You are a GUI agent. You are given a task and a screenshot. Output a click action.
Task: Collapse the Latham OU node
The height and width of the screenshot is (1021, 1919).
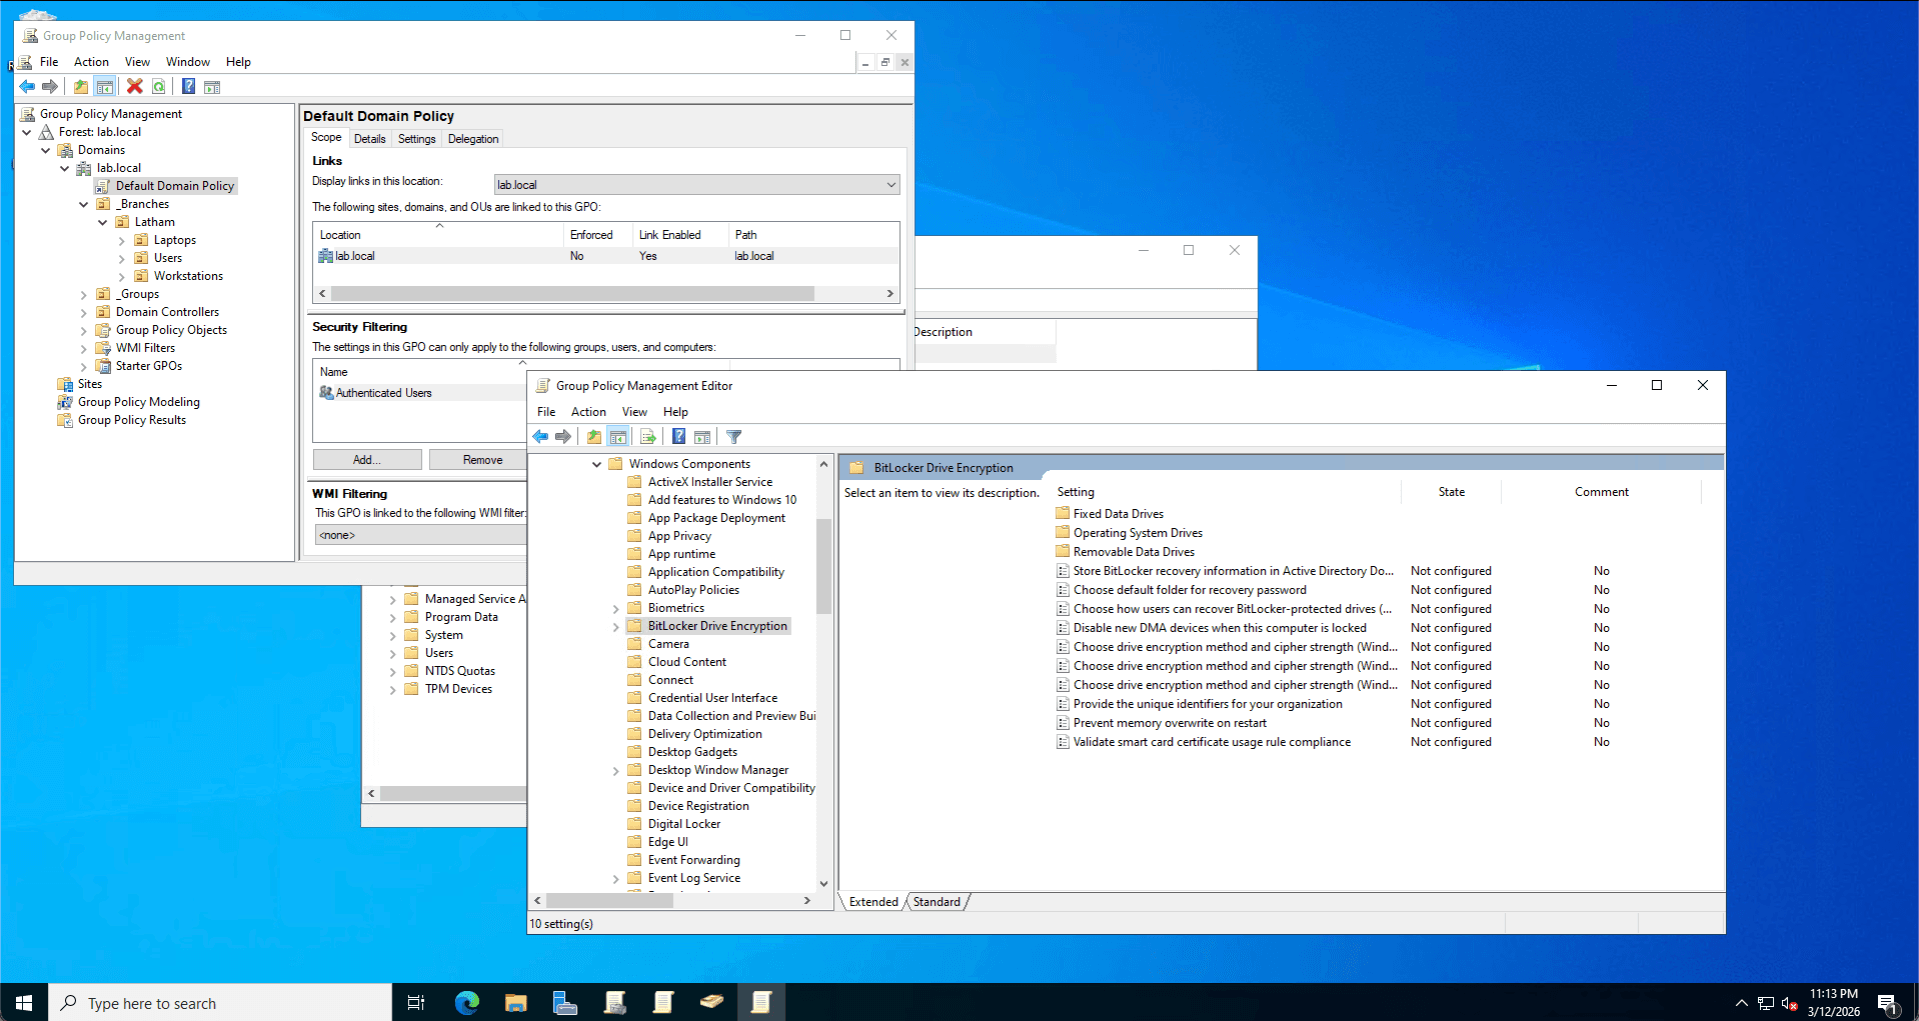tap(102, 222)
